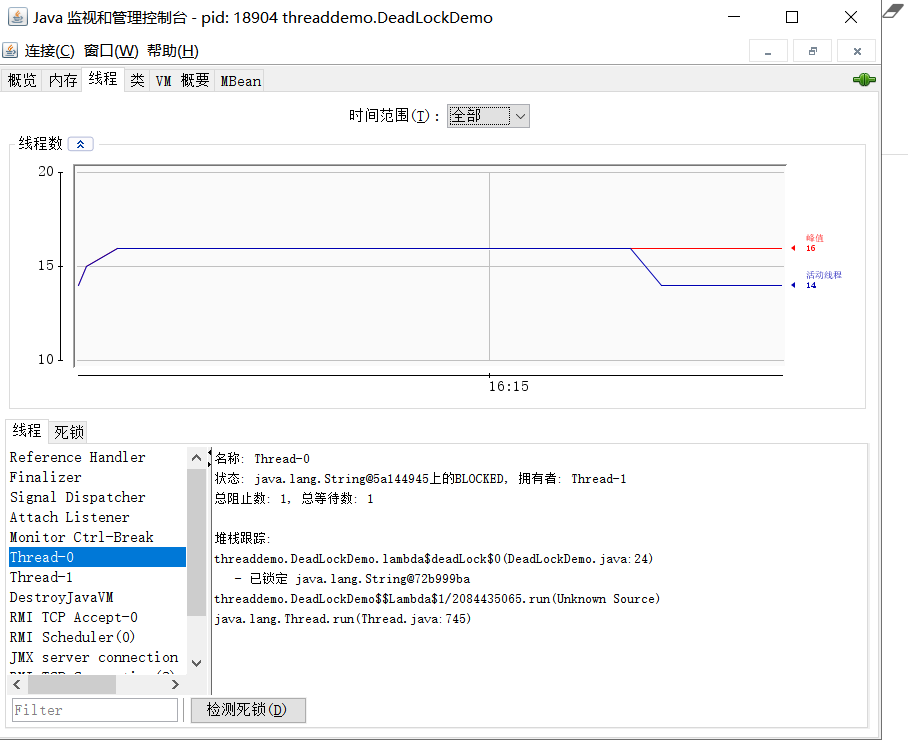
Task: Click the Thread.java:745 stack frame
Action: (x=343, y=619)
